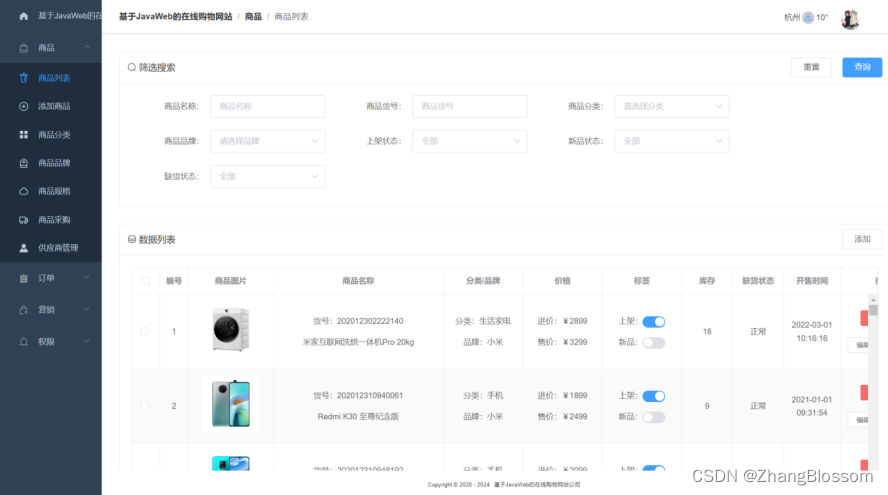Click the Redmi K30 product thumbnail
Image resolution: width=888 pixels, height=495 pixels.
click(x=231, y=404)
